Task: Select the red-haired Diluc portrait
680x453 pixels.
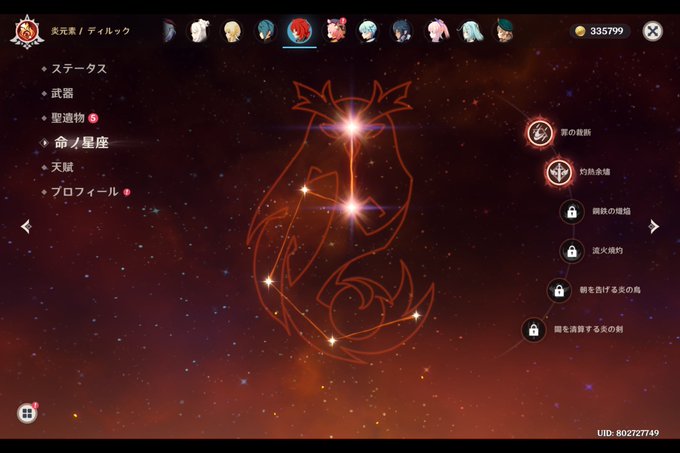Action: click(299, 31)
